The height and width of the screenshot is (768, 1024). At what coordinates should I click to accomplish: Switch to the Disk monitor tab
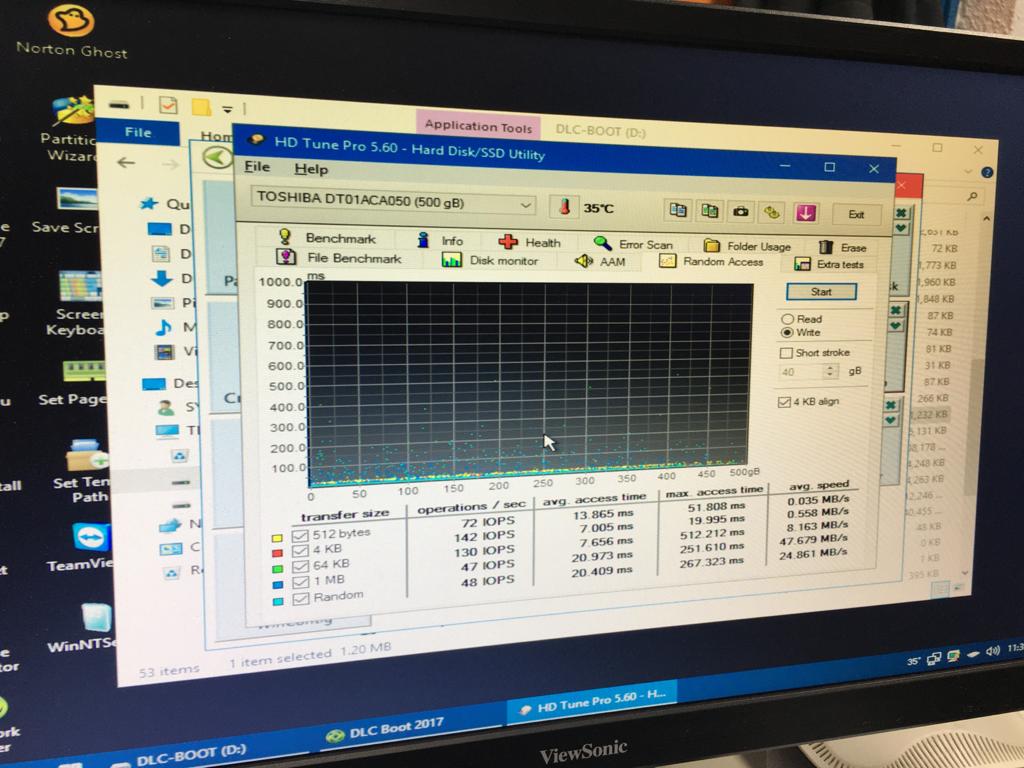[x=490, y=260]
